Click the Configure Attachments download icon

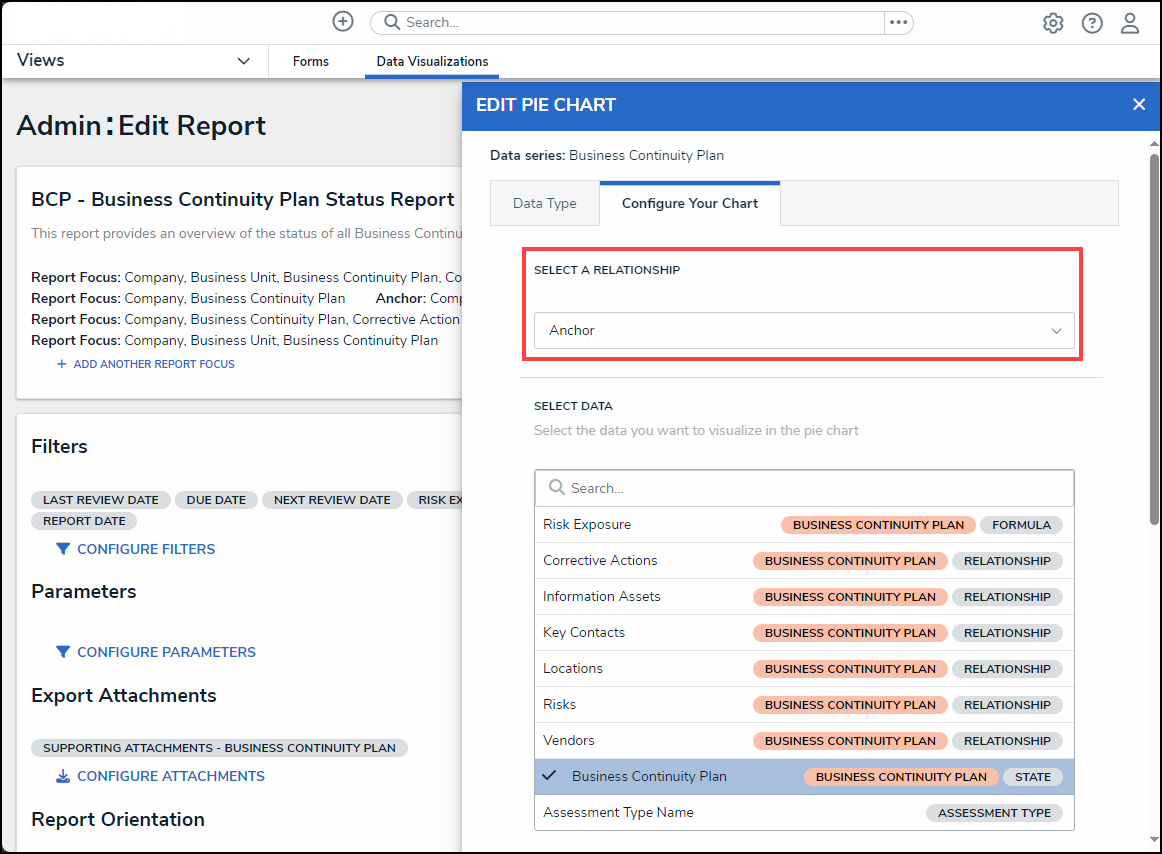63,776
